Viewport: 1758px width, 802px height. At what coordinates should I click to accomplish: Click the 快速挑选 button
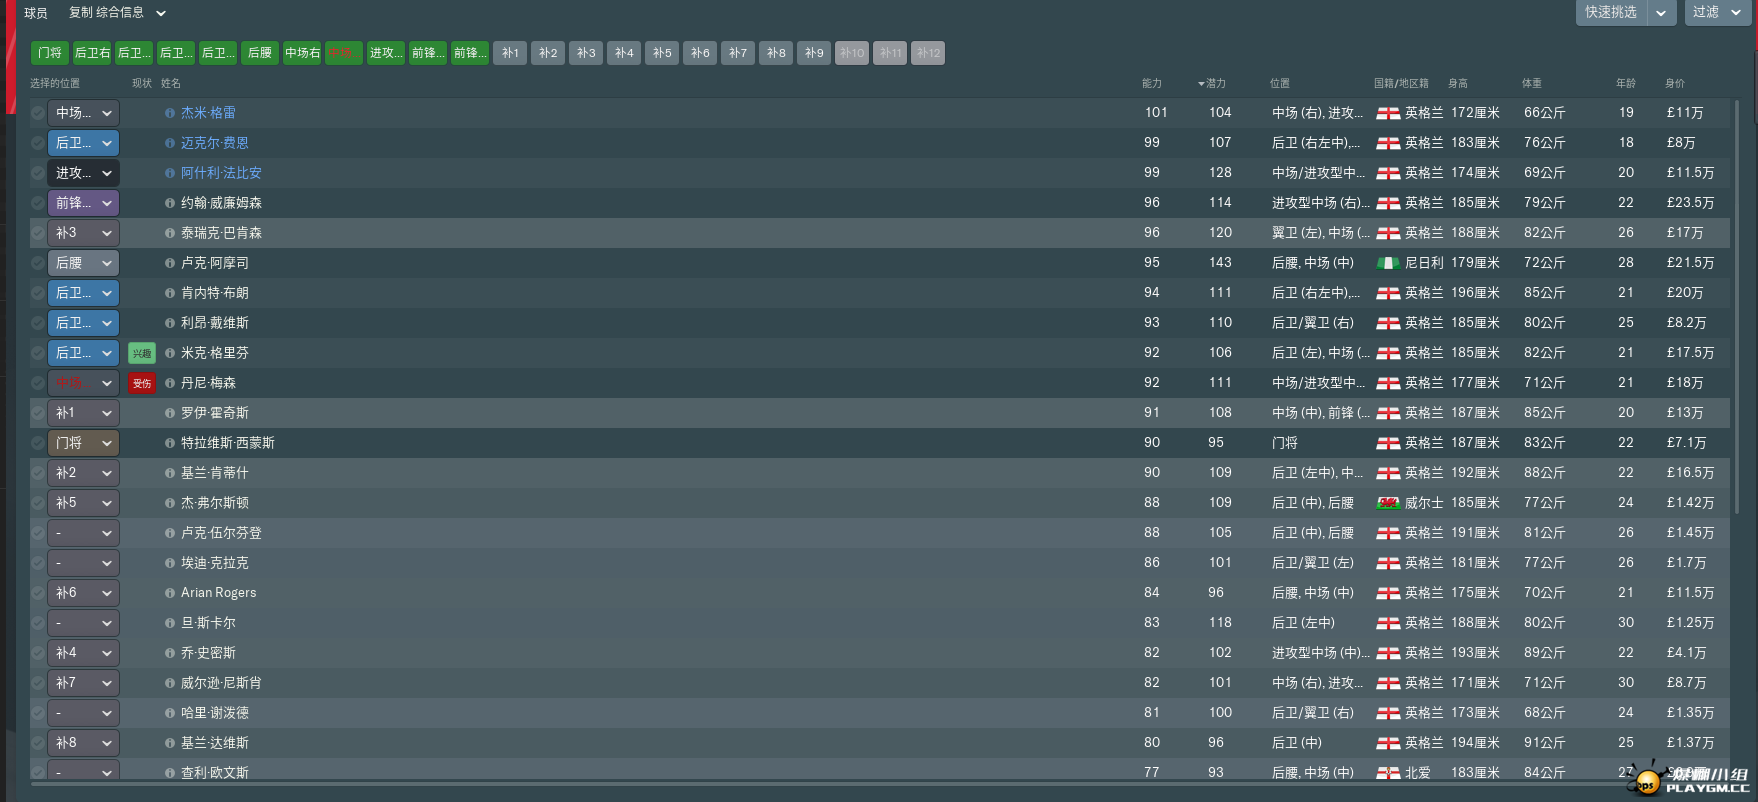pyautogui.click(x=1611, y=12)
